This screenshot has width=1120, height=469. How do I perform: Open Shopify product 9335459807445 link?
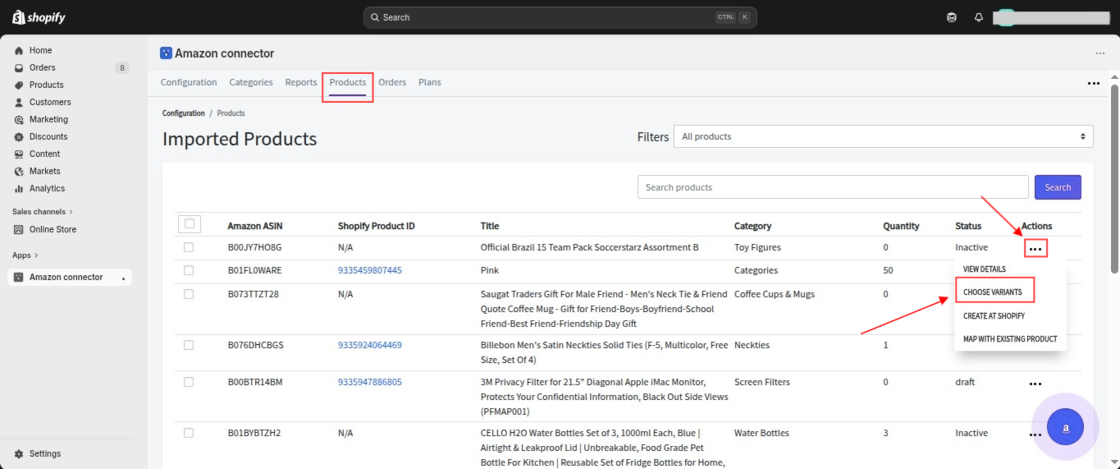point(369,271)
